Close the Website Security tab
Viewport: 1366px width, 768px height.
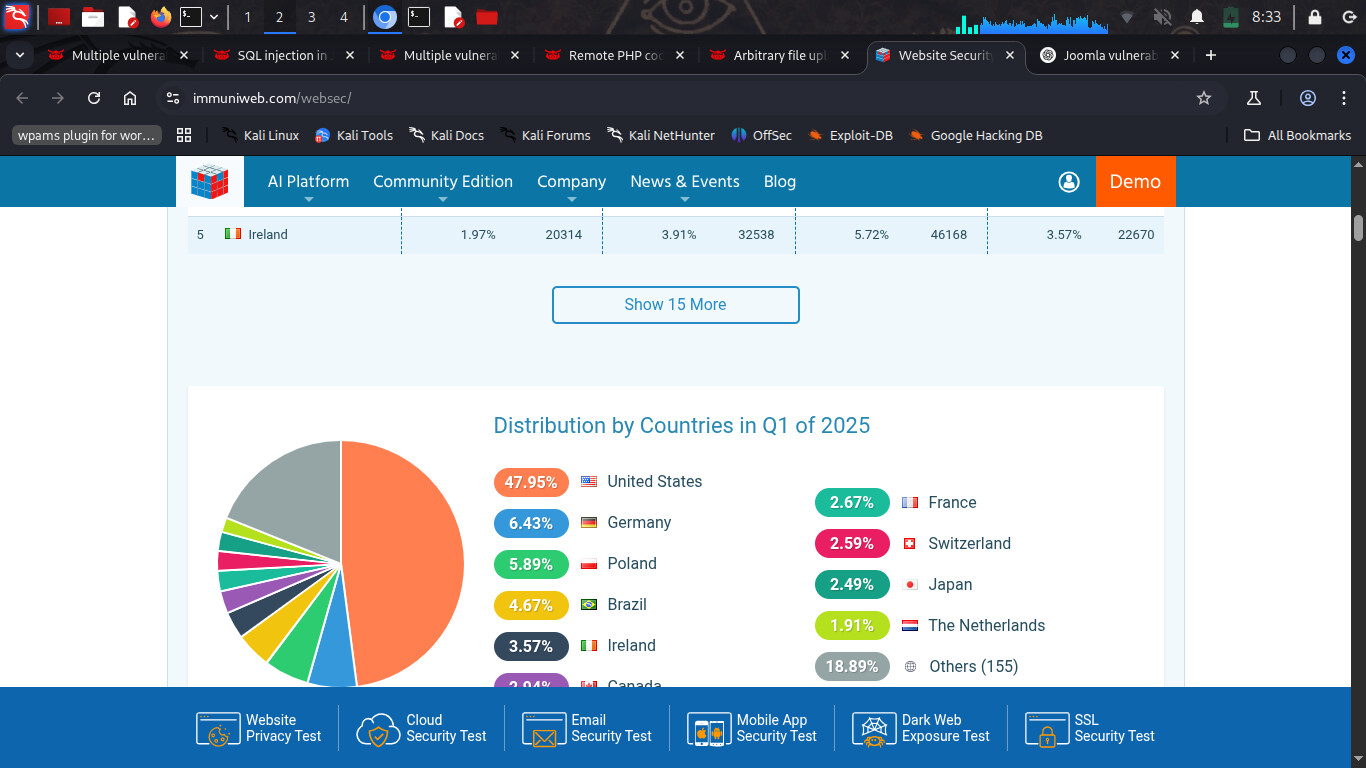click(1009, 55)
